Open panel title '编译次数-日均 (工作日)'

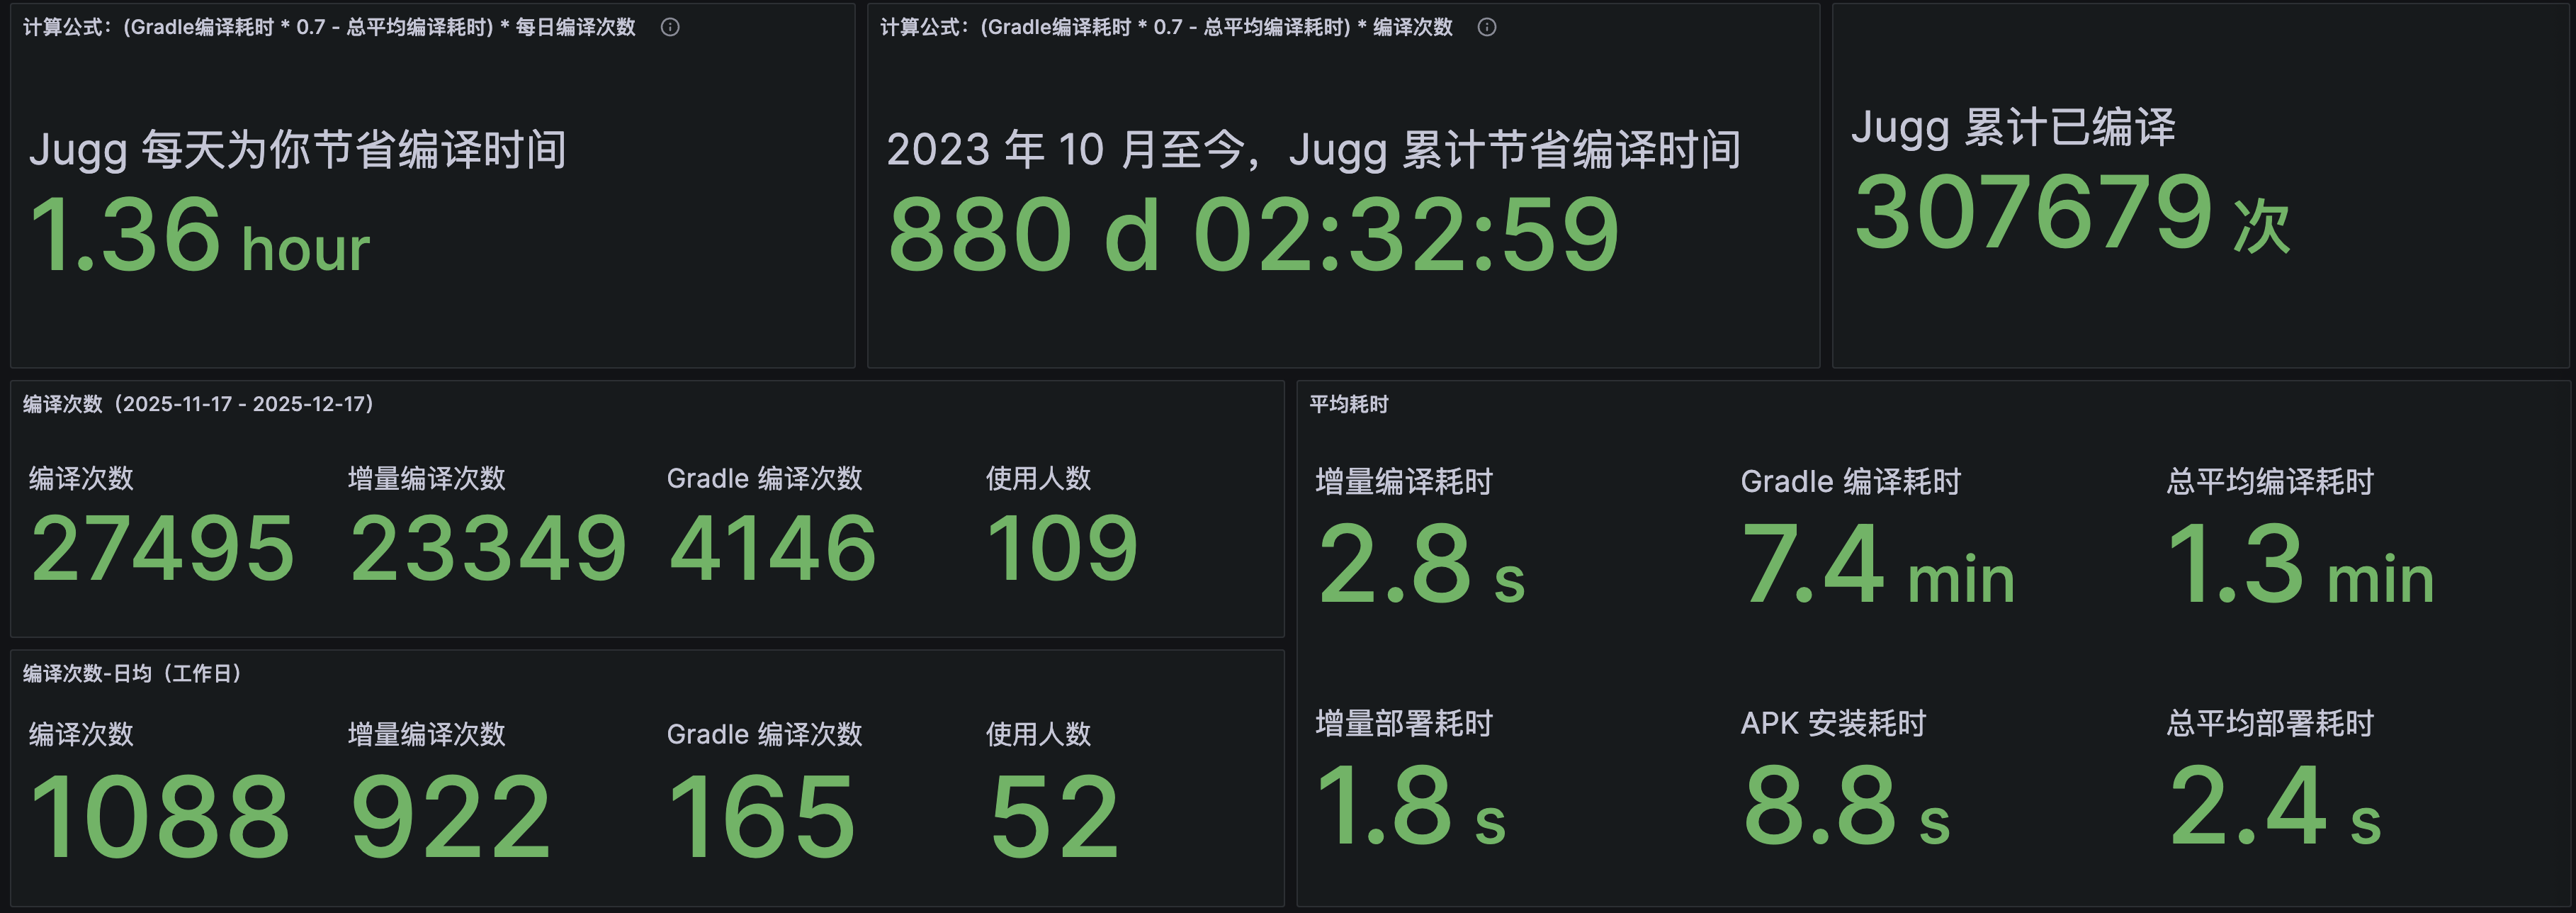tap(132, 674)
